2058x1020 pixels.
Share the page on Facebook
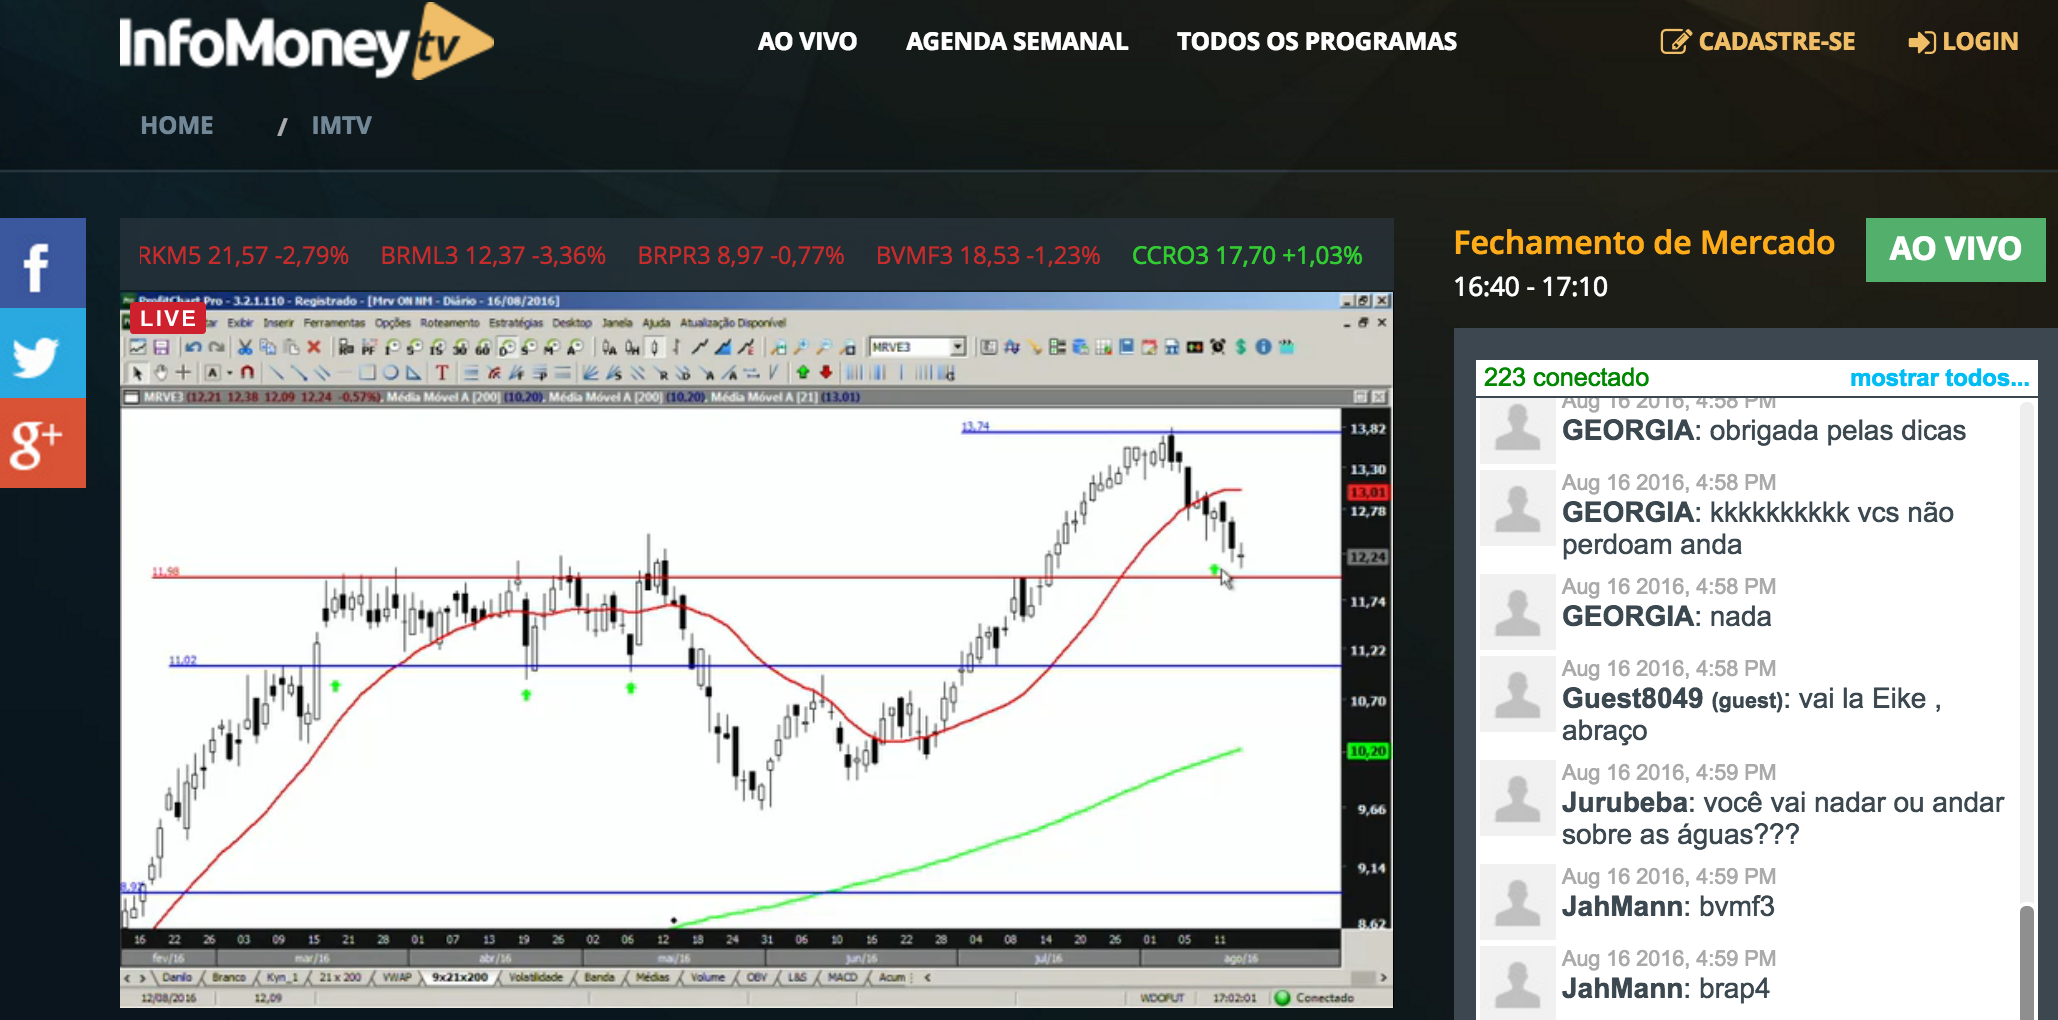pos(43,263)
